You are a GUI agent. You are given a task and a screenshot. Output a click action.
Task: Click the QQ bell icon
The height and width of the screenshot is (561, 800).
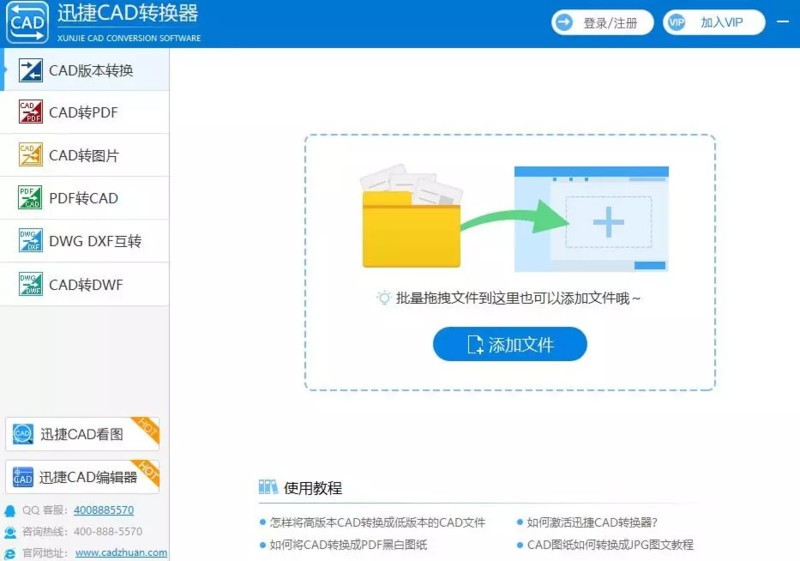pos(10,511)
